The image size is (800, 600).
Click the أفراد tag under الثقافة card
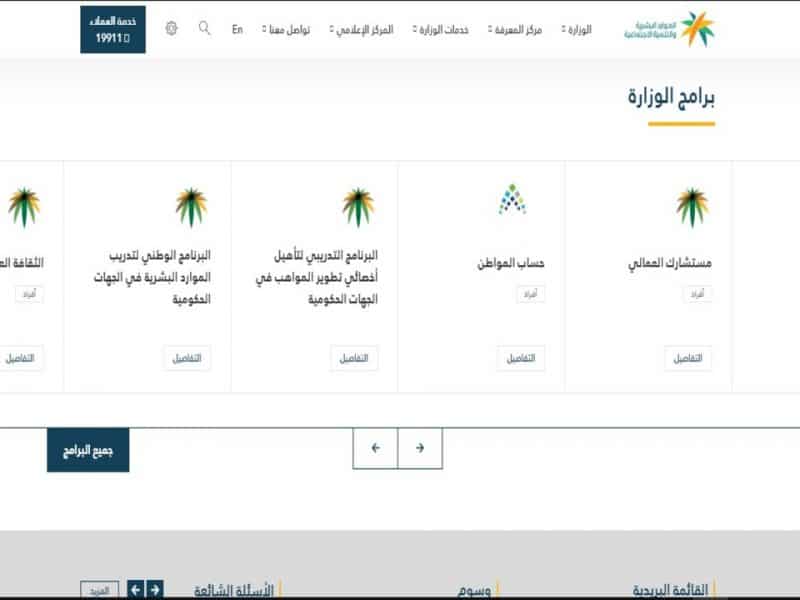[30, 294]
